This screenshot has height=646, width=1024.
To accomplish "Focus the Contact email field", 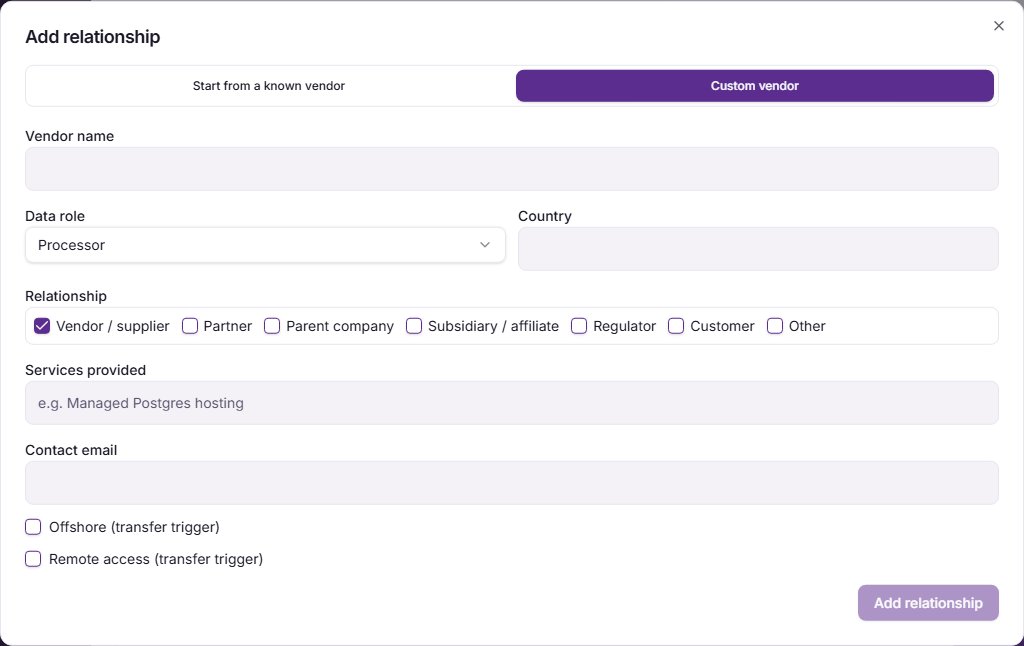I will (x=511, y=483).
